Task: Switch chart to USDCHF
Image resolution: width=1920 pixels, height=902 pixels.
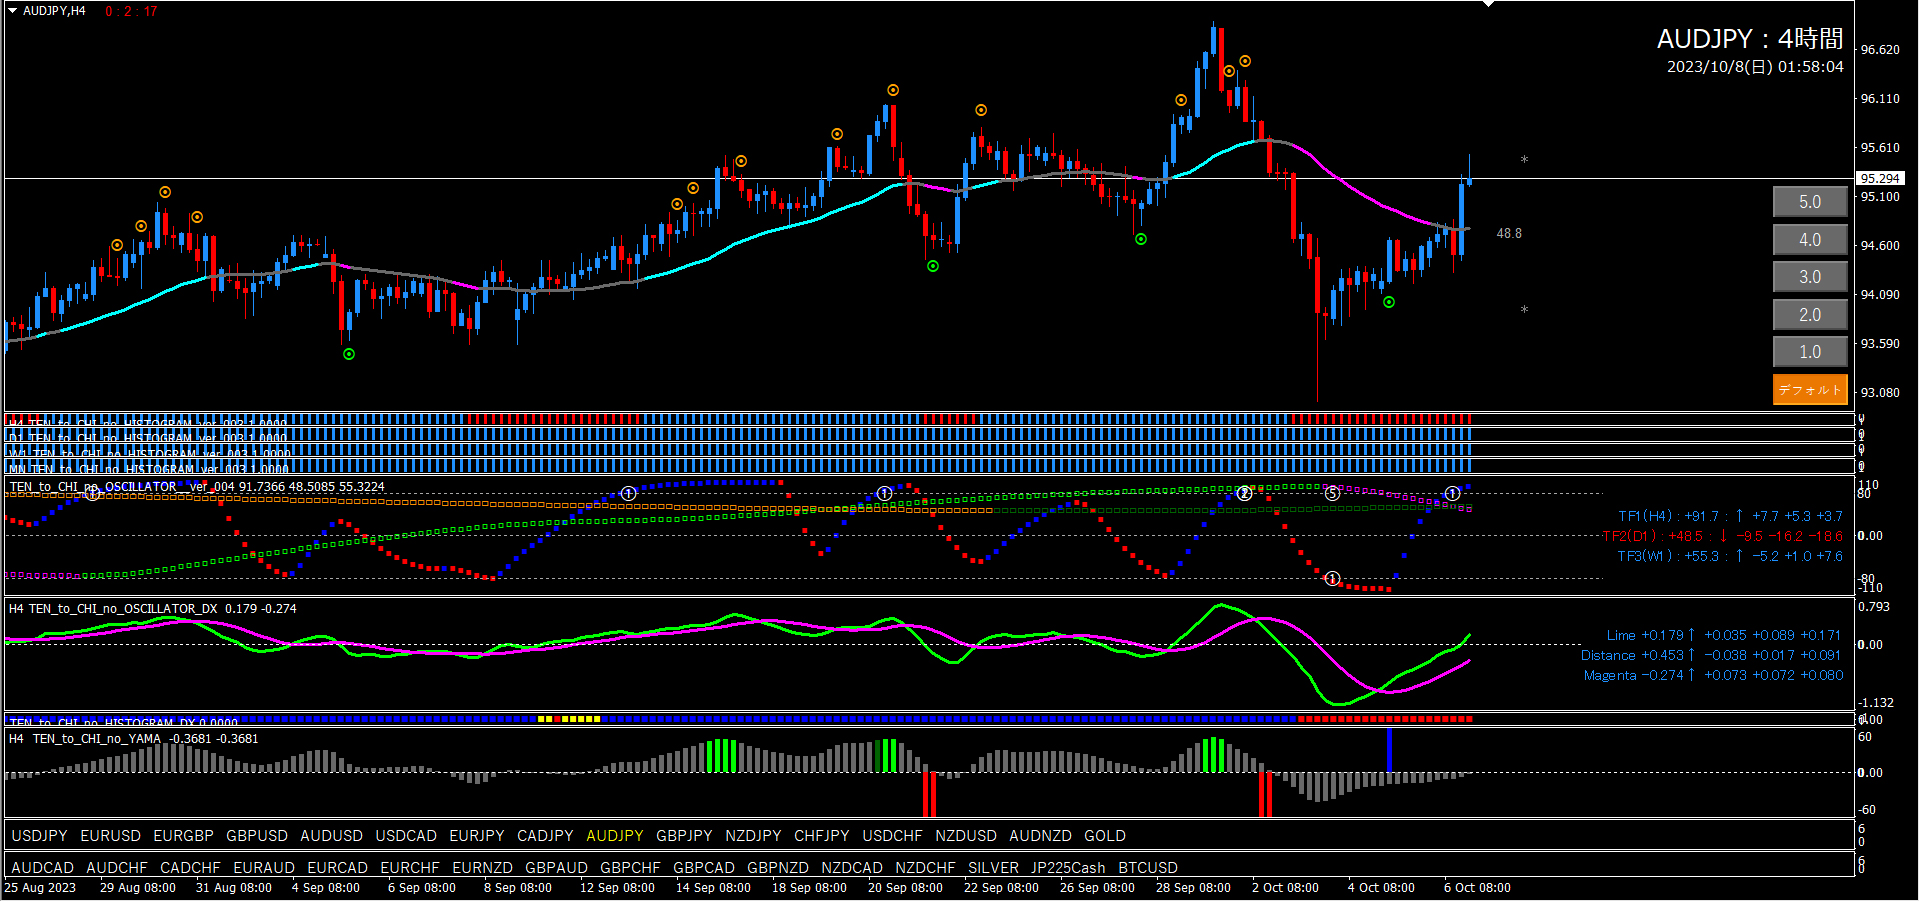Action: tap(892, 836)
